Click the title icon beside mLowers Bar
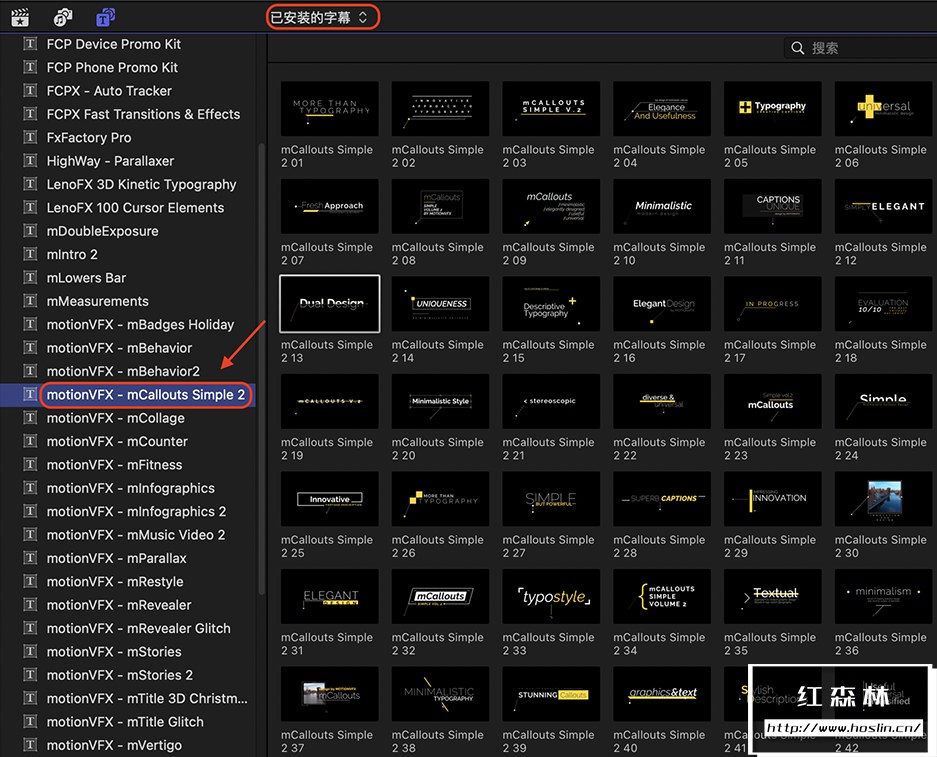 tap(30, 278)
